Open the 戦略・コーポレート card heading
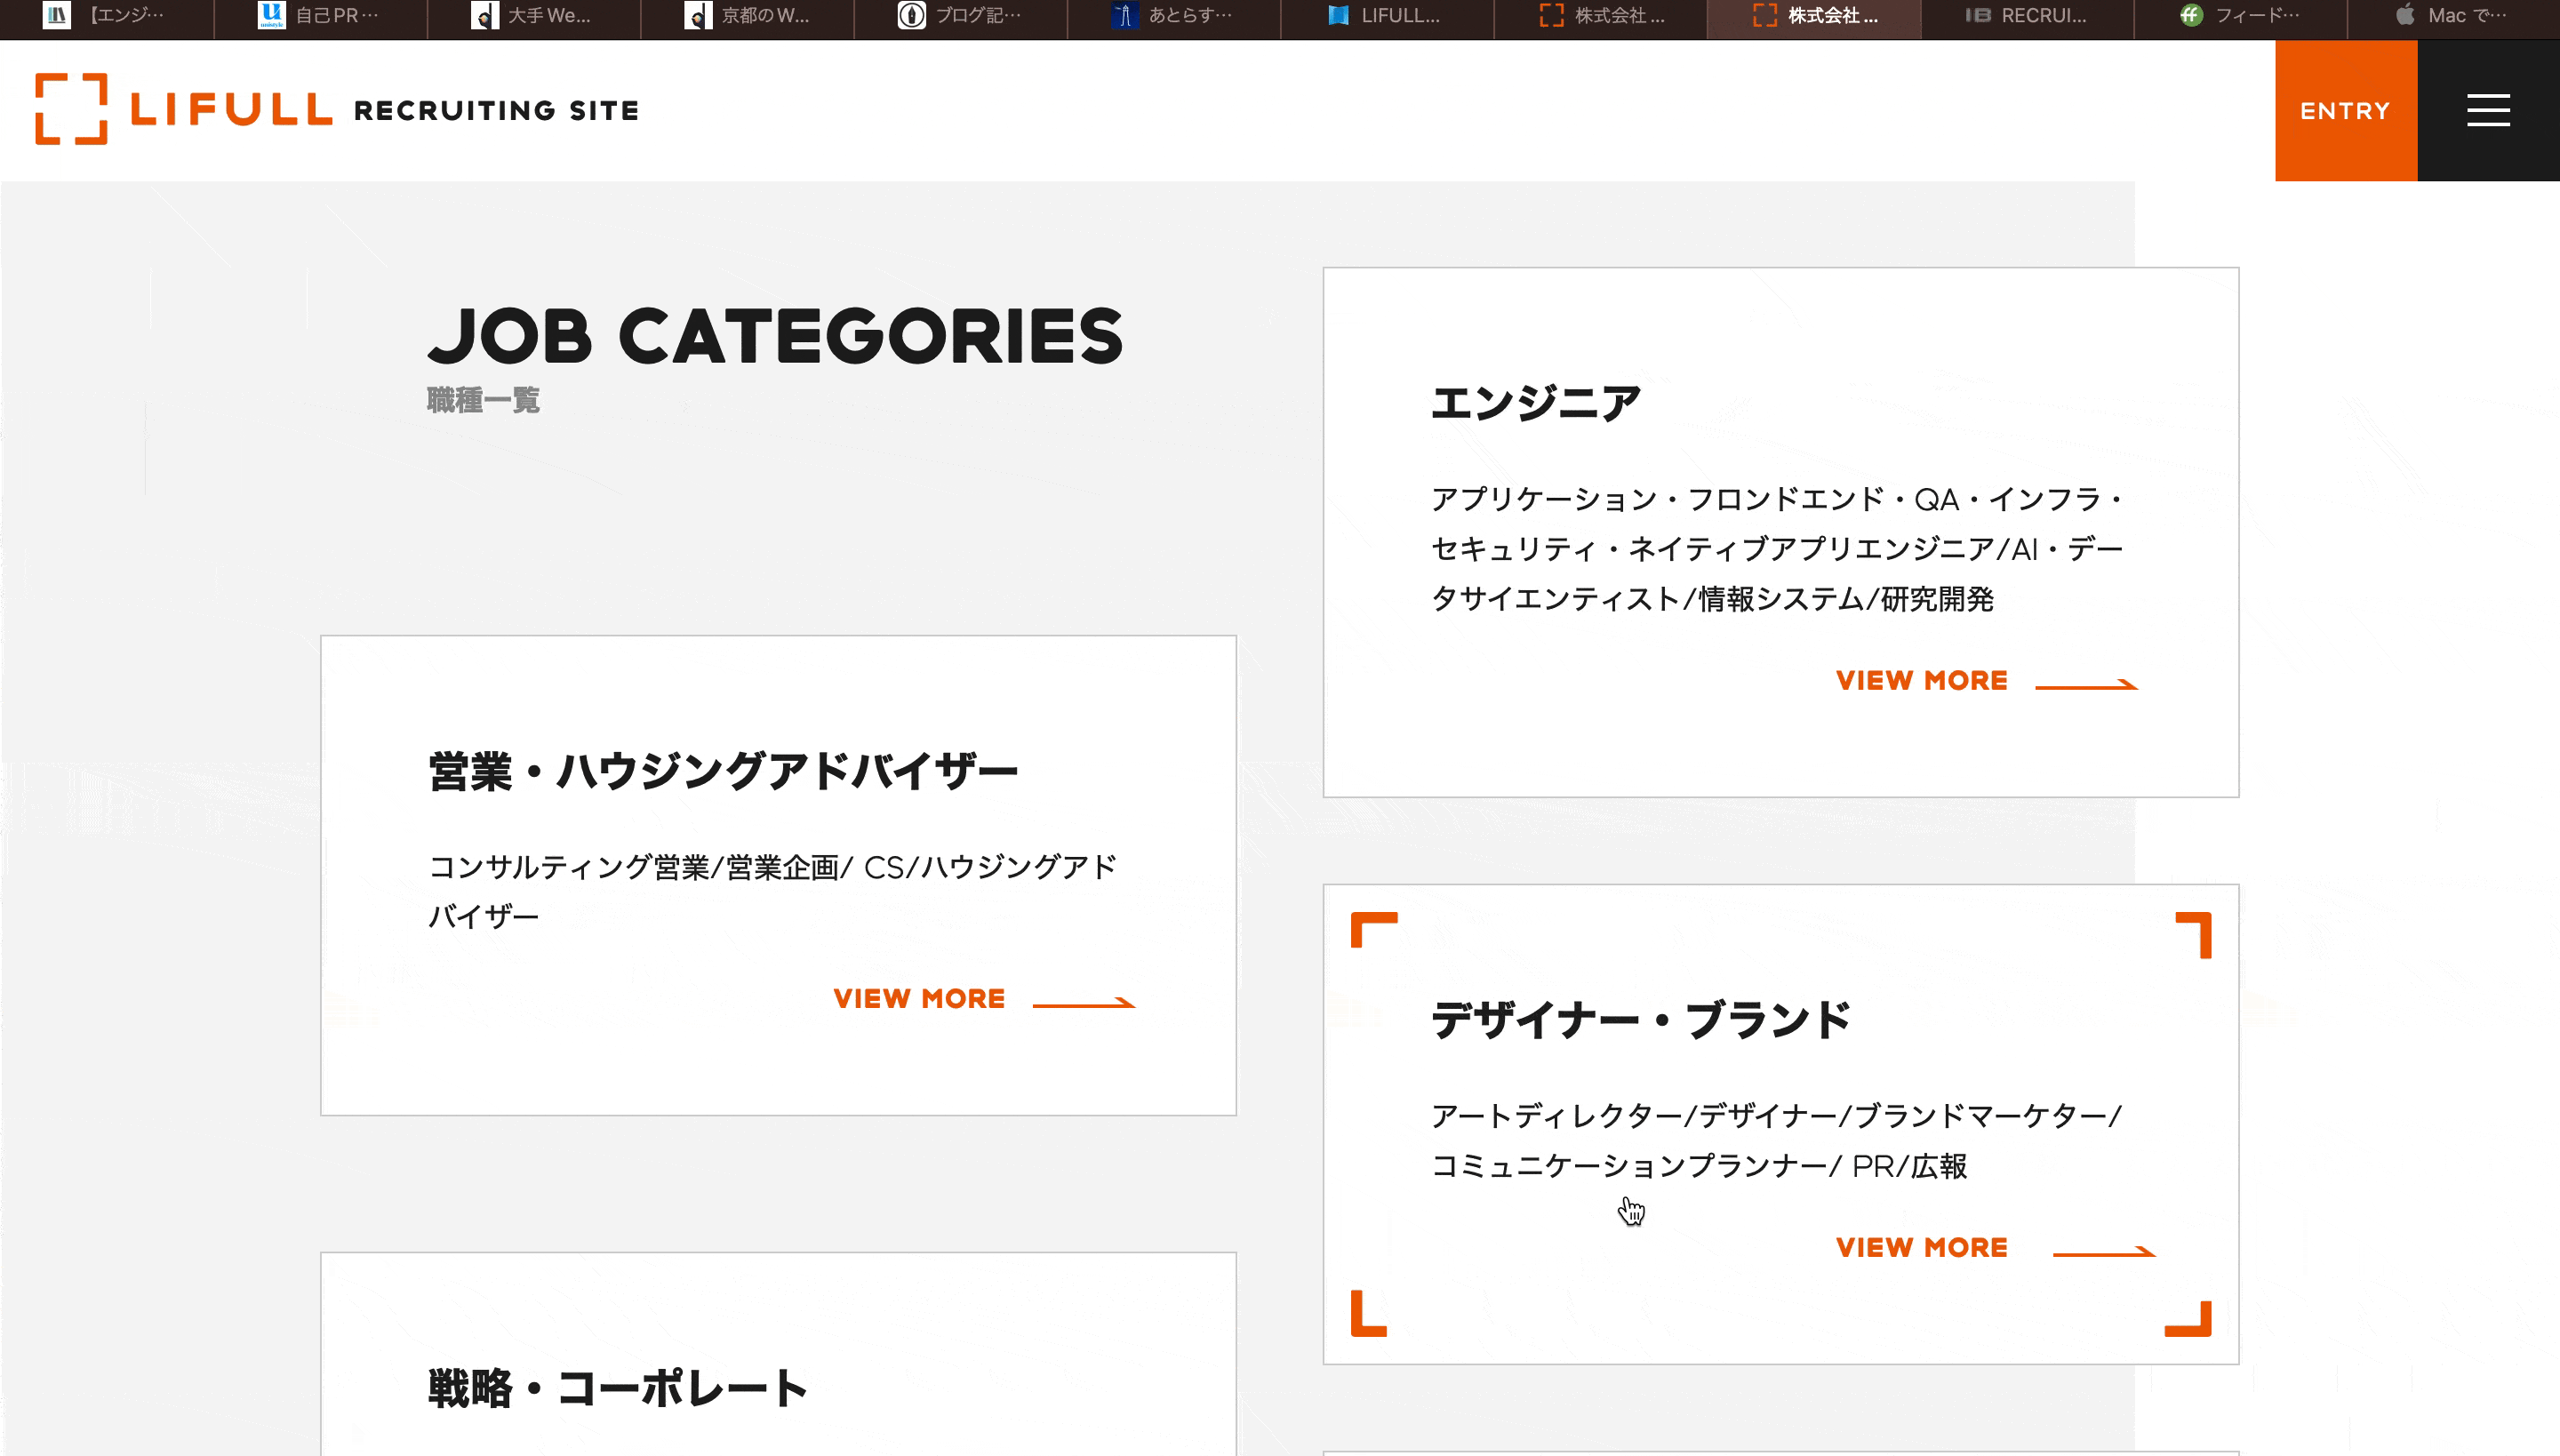Viewport: 2560px width, 1456px height. click(618, 1389)
